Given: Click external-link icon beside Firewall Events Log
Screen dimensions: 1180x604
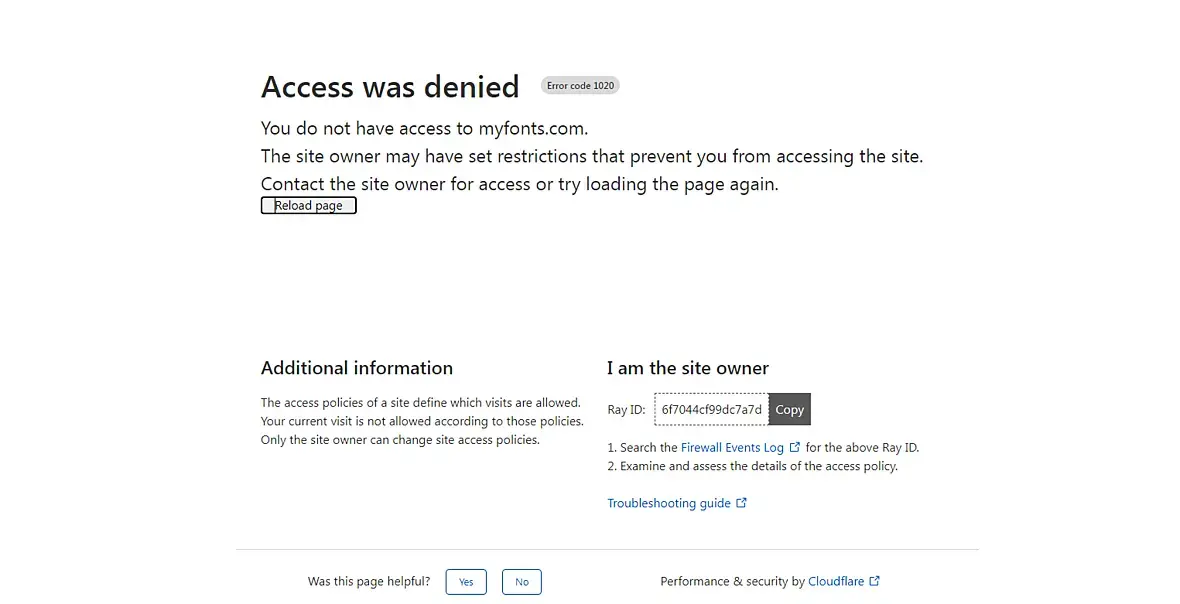Looking at the screenshot, I should coord(795,448).
